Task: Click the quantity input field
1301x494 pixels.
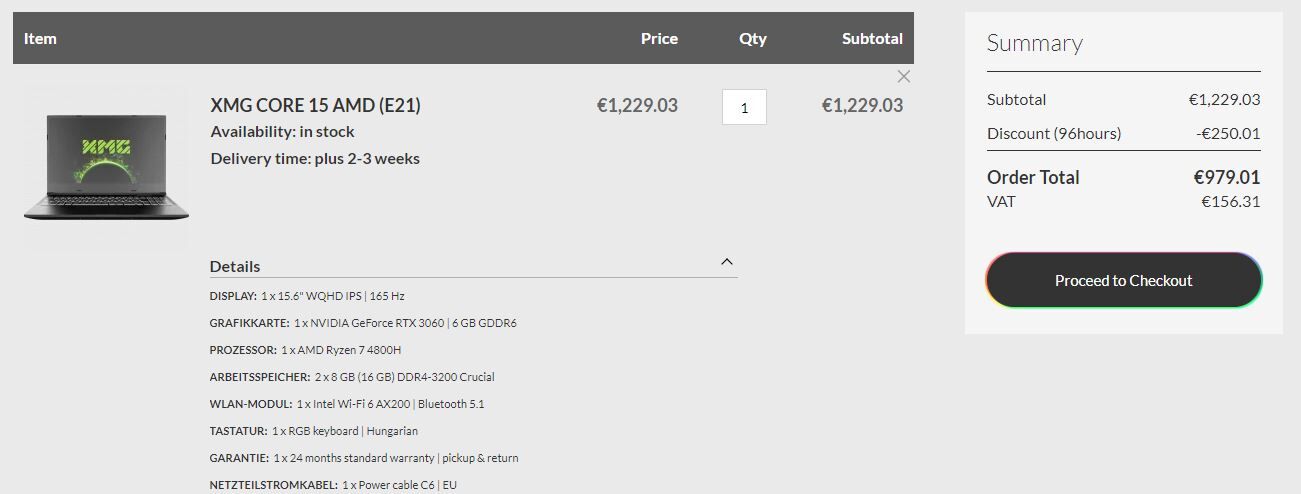Action: [x=744, y=107]
